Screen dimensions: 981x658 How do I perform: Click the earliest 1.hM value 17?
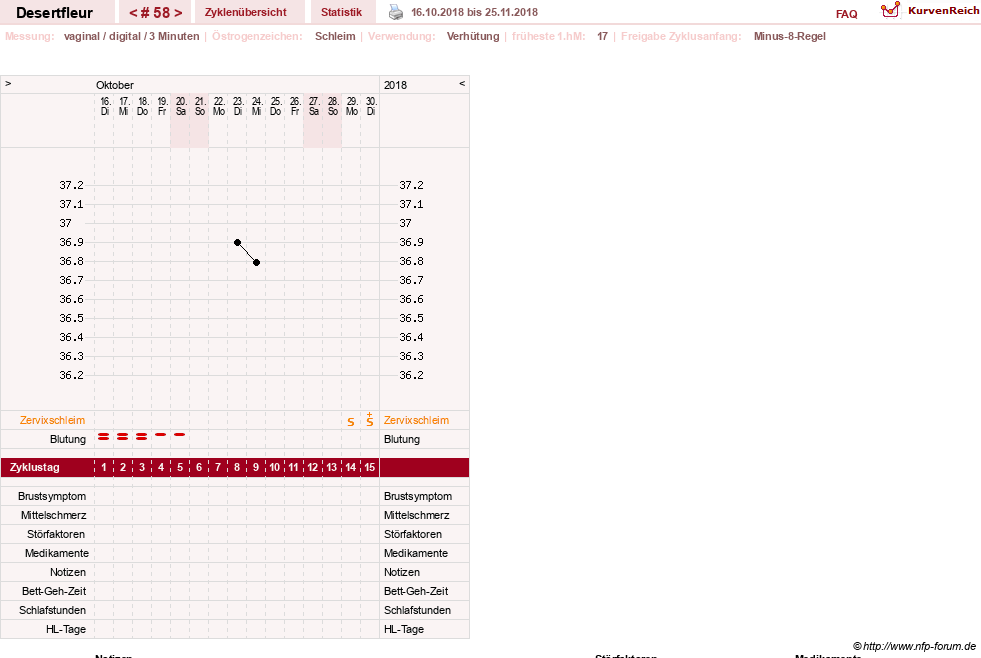602,36
